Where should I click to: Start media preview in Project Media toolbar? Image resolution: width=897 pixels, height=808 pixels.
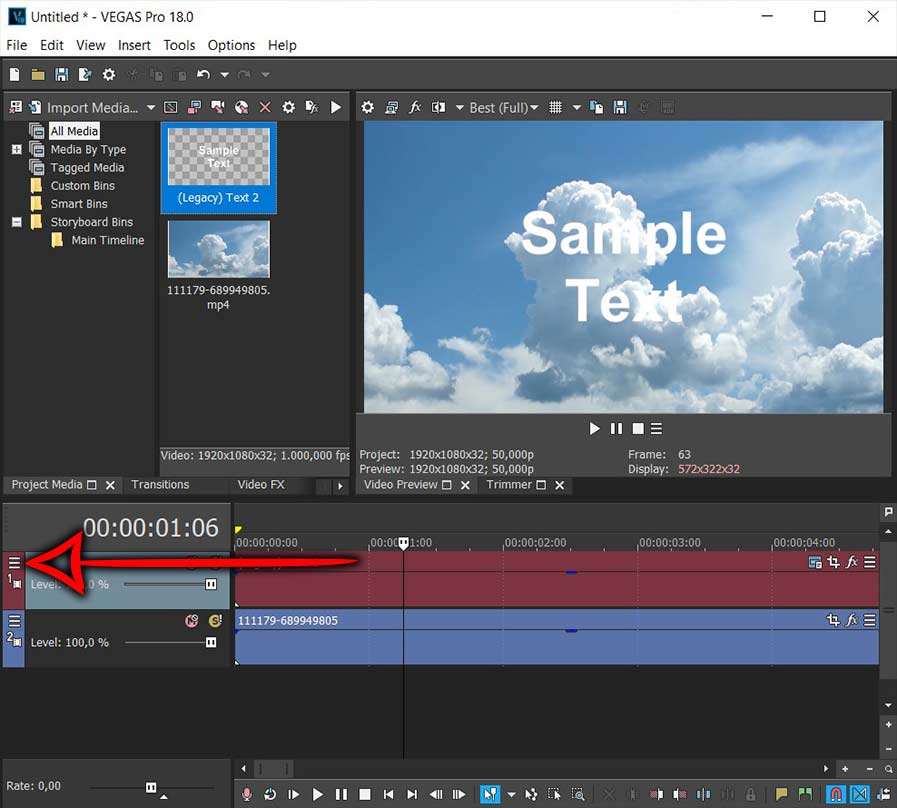(x=336, y=108)
